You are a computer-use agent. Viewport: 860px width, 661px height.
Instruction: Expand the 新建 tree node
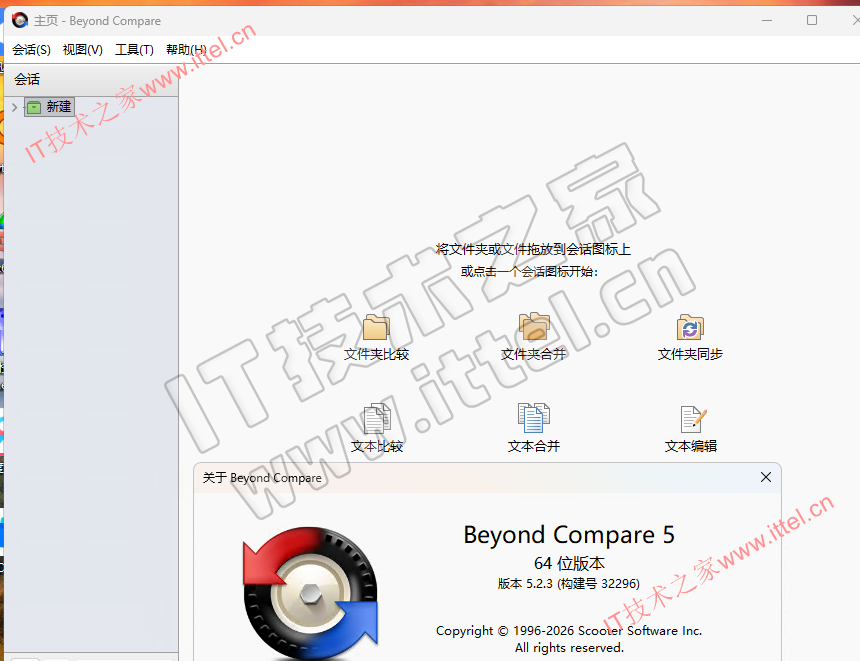pyautogui.click(x=15, y=107)
